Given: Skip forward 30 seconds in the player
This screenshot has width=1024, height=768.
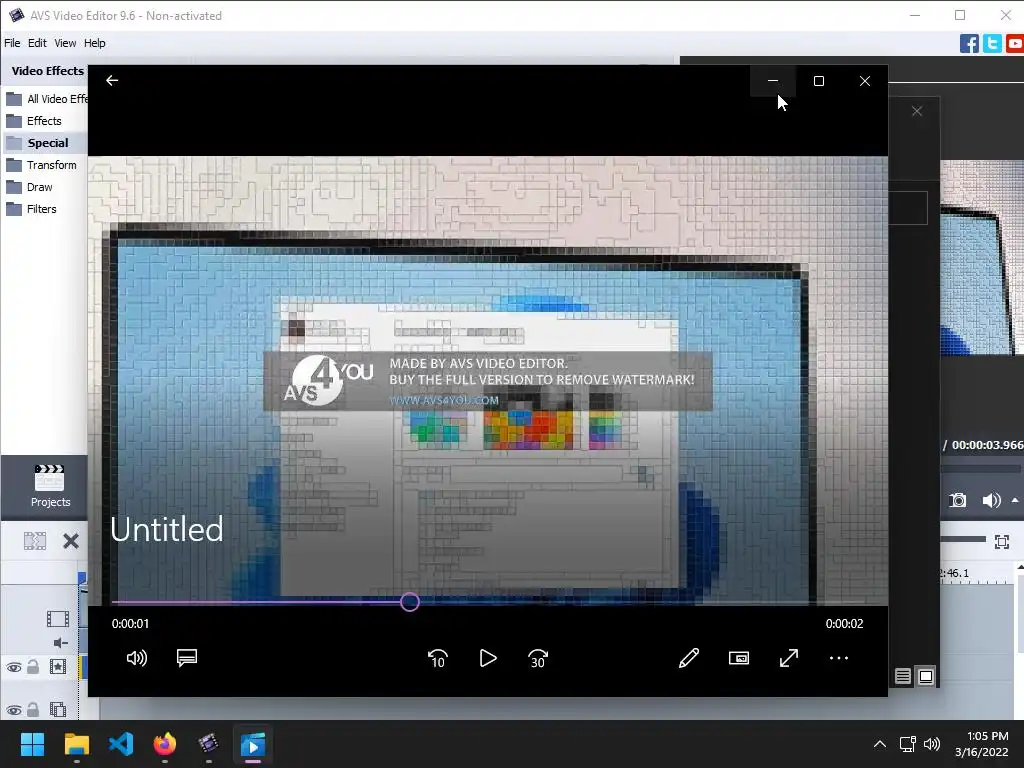Looking at the screenshot, I should point(538,658).
